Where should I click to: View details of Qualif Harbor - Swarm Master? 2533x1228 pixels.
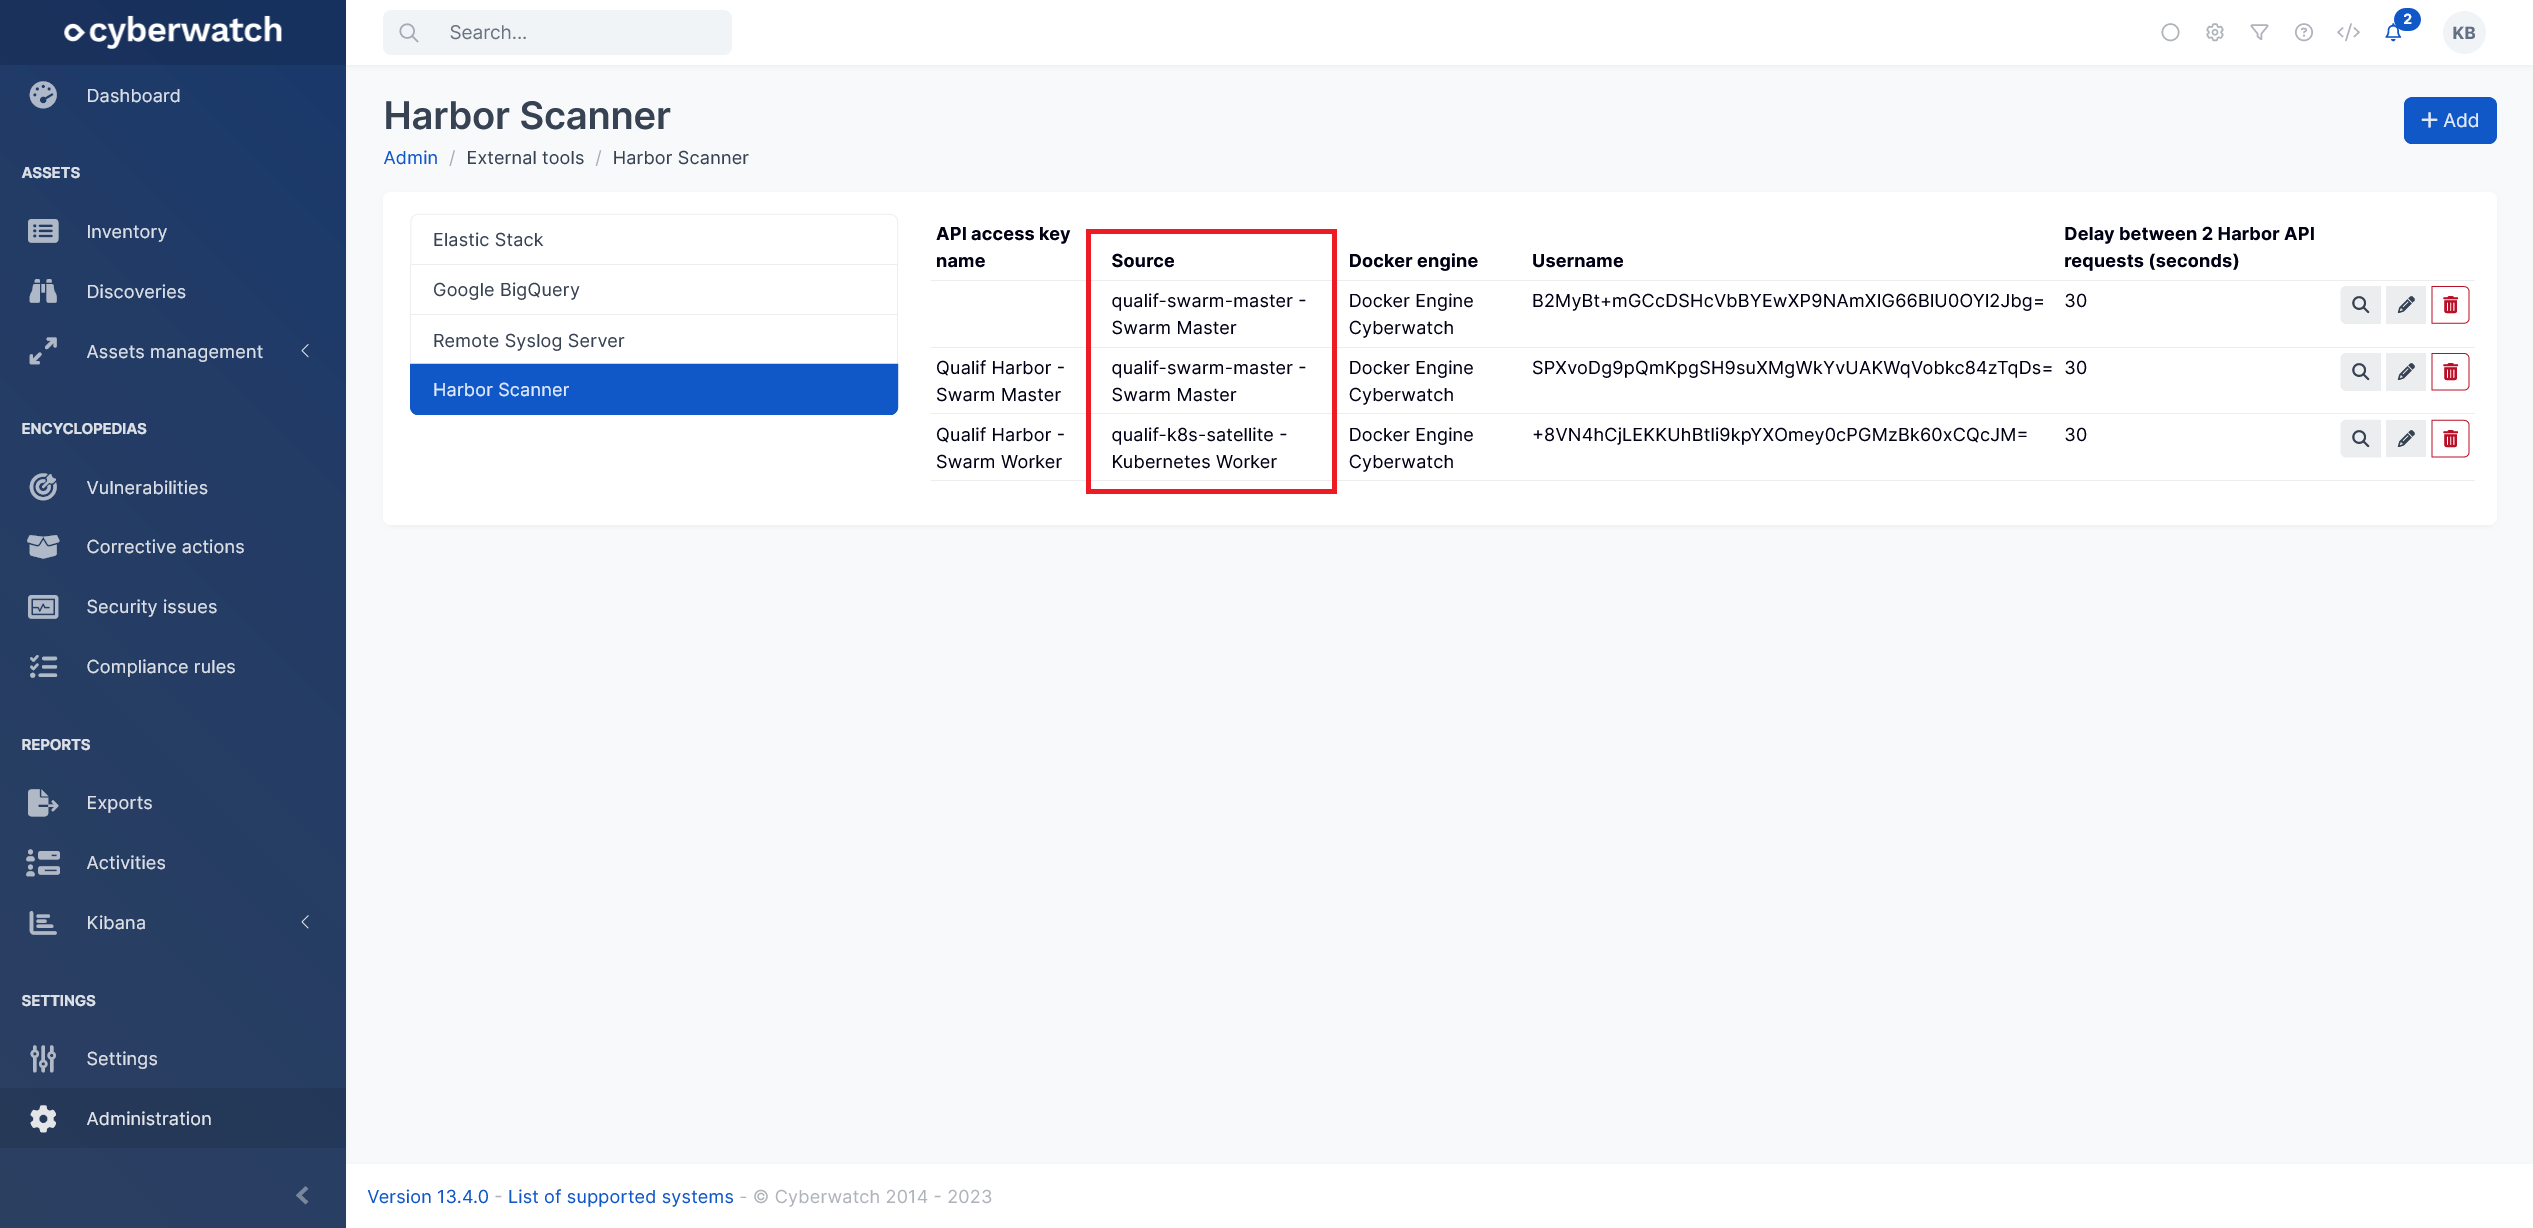pyautogui.click(x=2361, y=372)
